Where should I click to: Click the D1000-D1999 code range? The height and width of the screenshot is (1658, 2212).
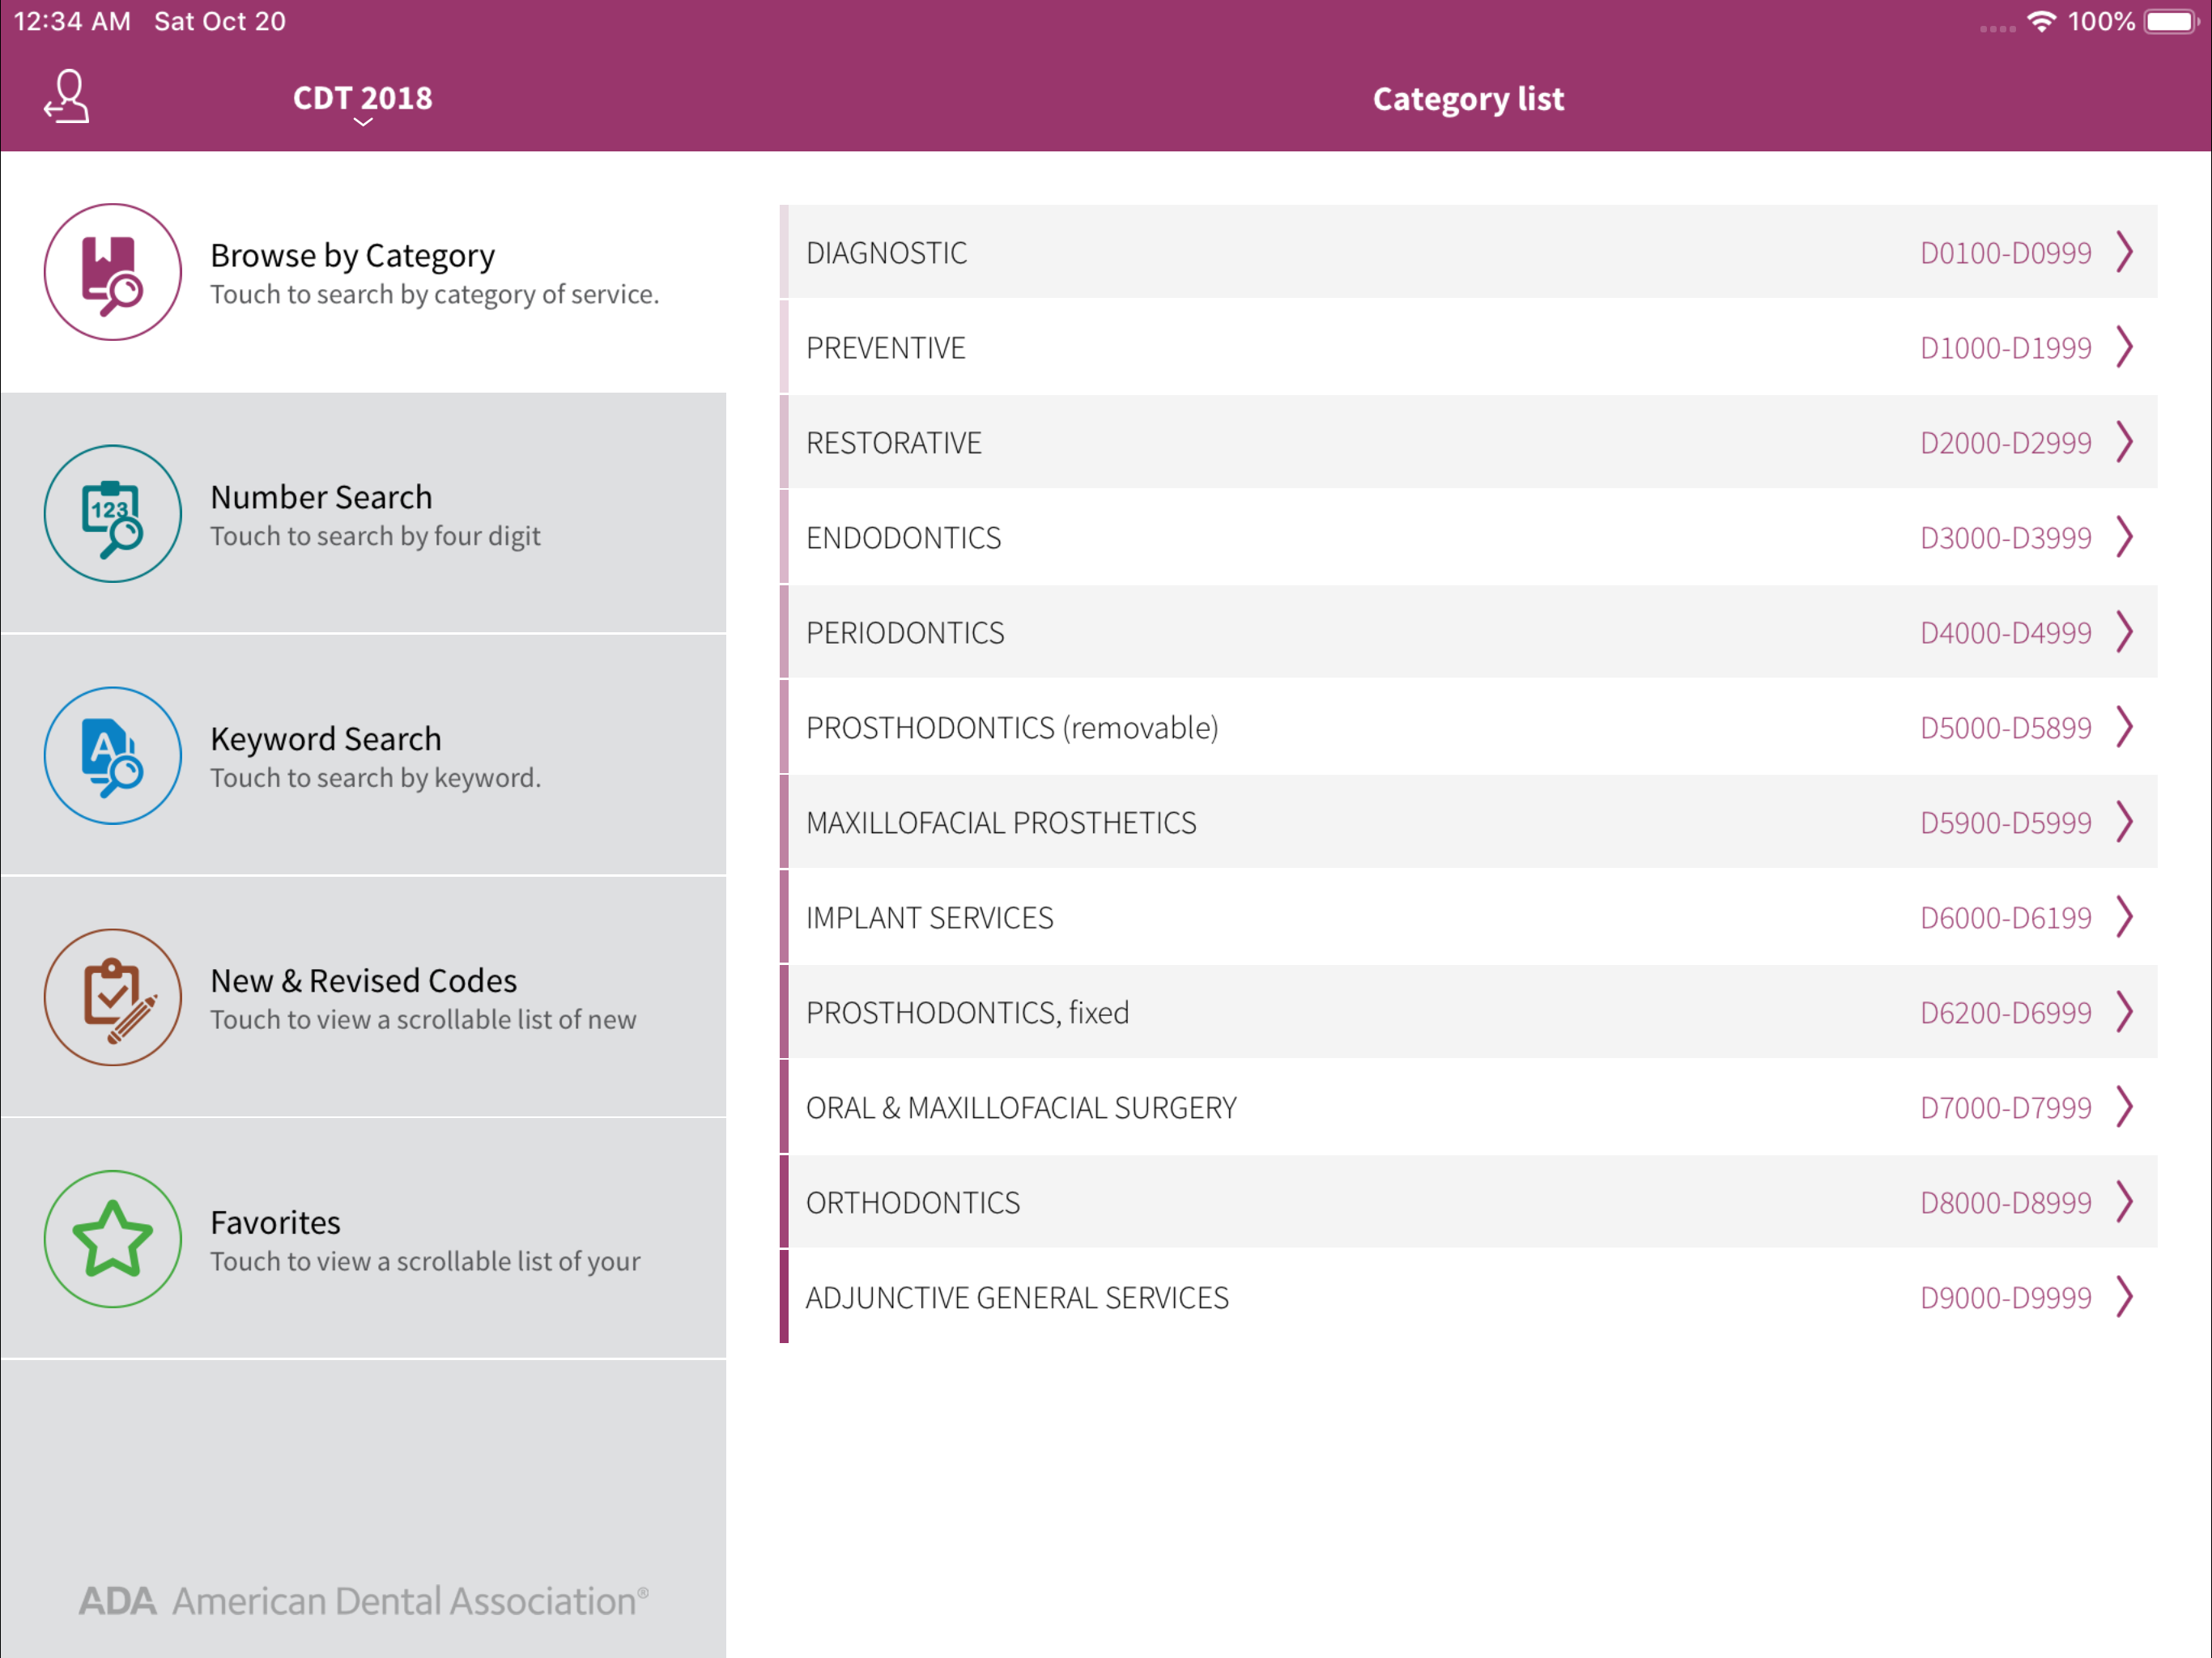[x=2006, y=348]
